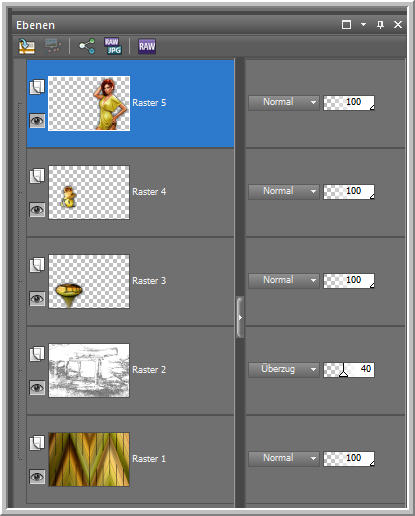
Task: Click the purple RAW toolbar icon
Action: pyautogui.click(x=147, y=46)
